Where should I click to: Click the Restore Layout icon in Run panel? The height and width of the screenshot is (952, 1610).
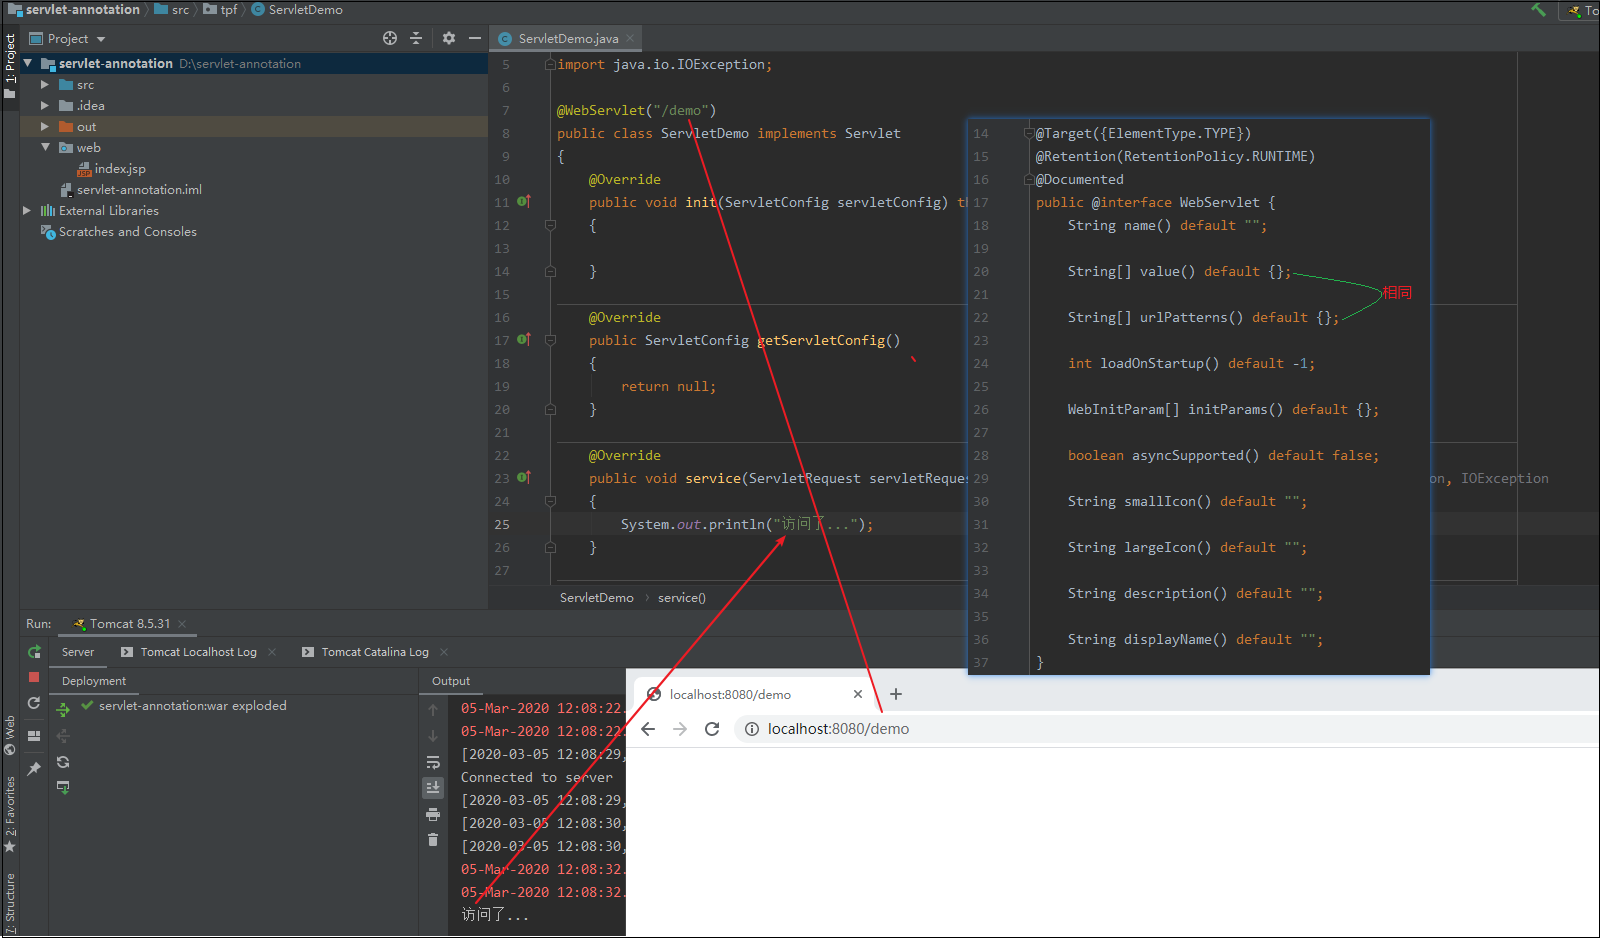point(34,736)
